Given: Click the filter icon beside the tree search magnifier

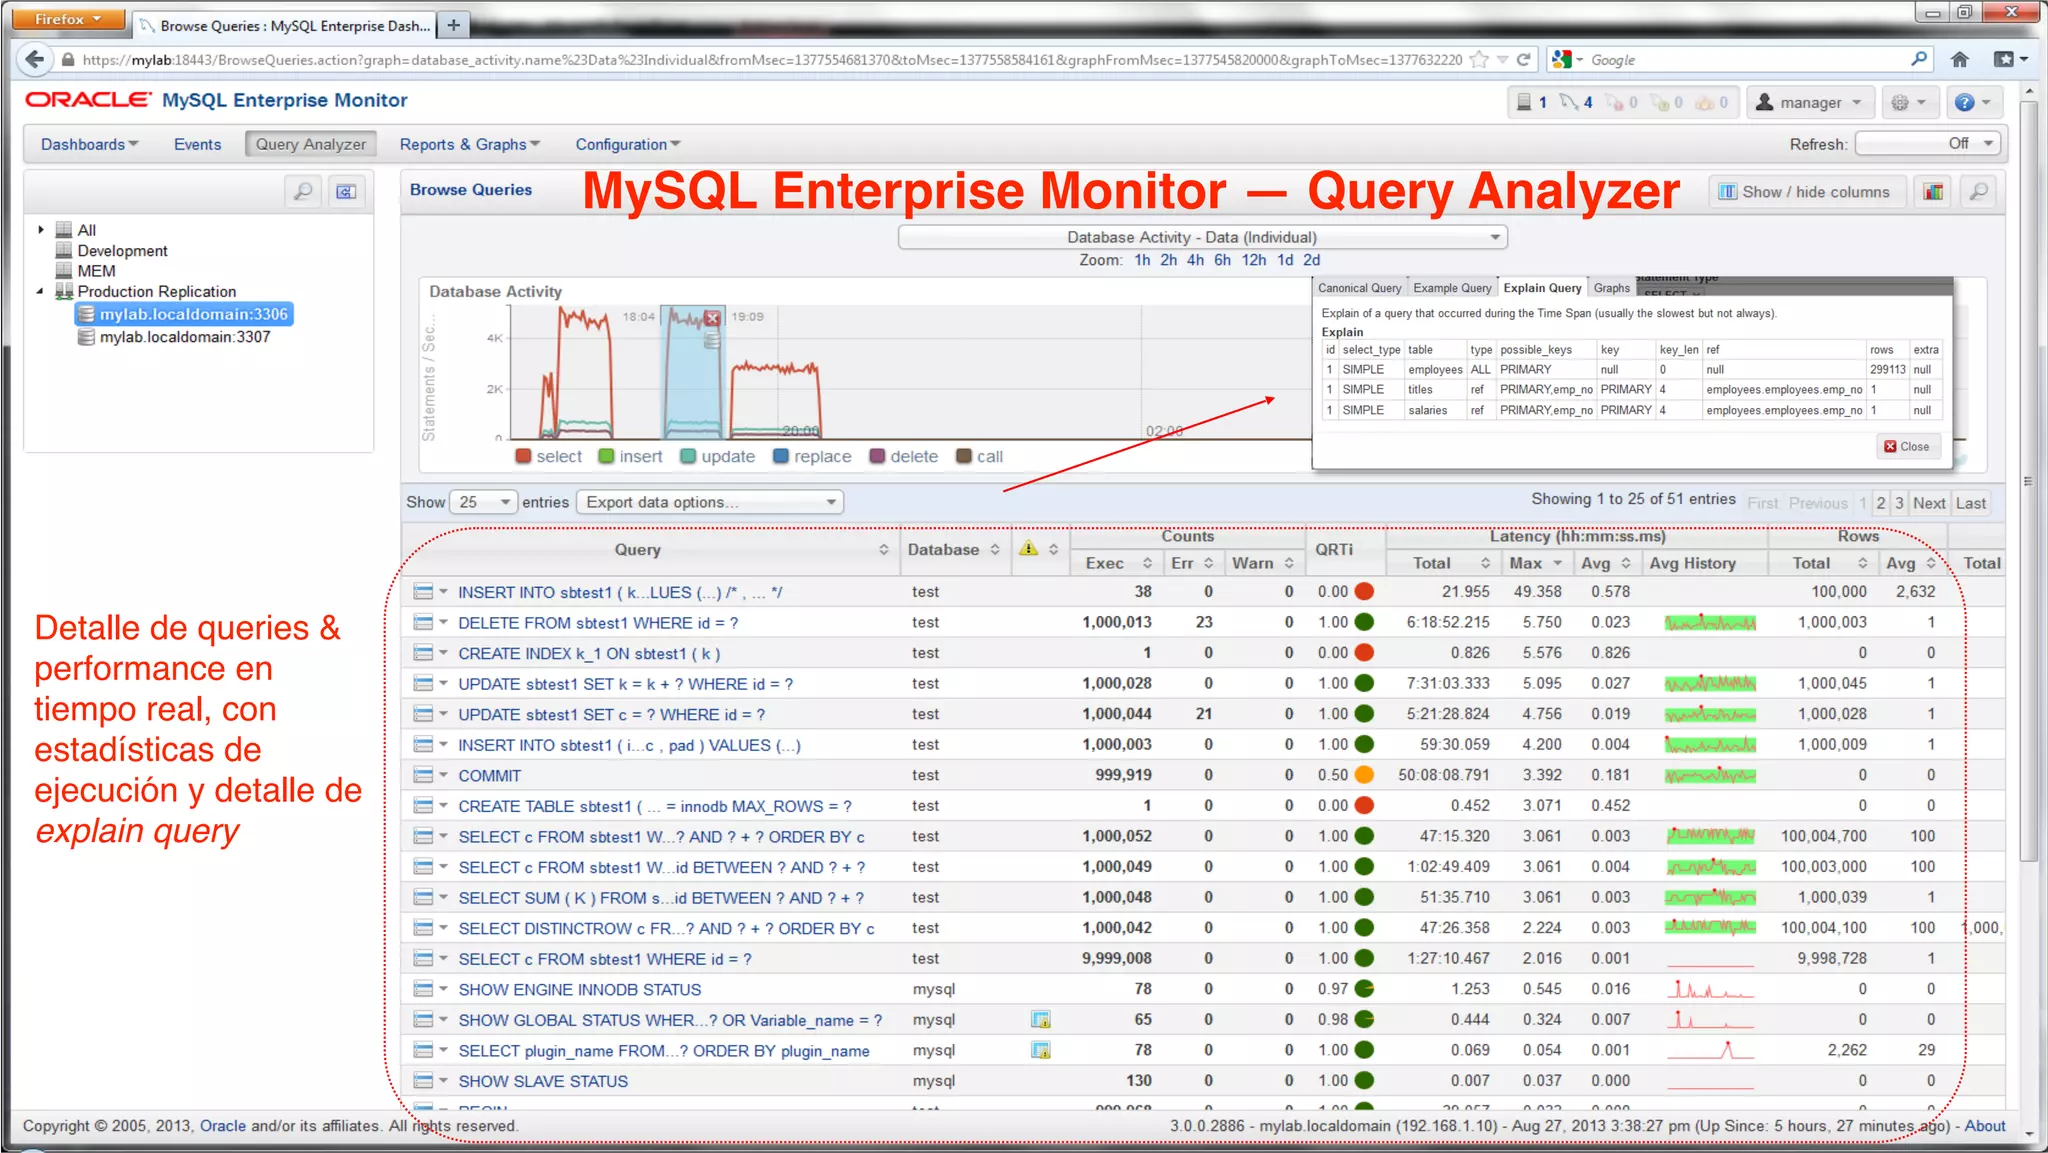Looking at the screenshot, I should pos(346,191).
